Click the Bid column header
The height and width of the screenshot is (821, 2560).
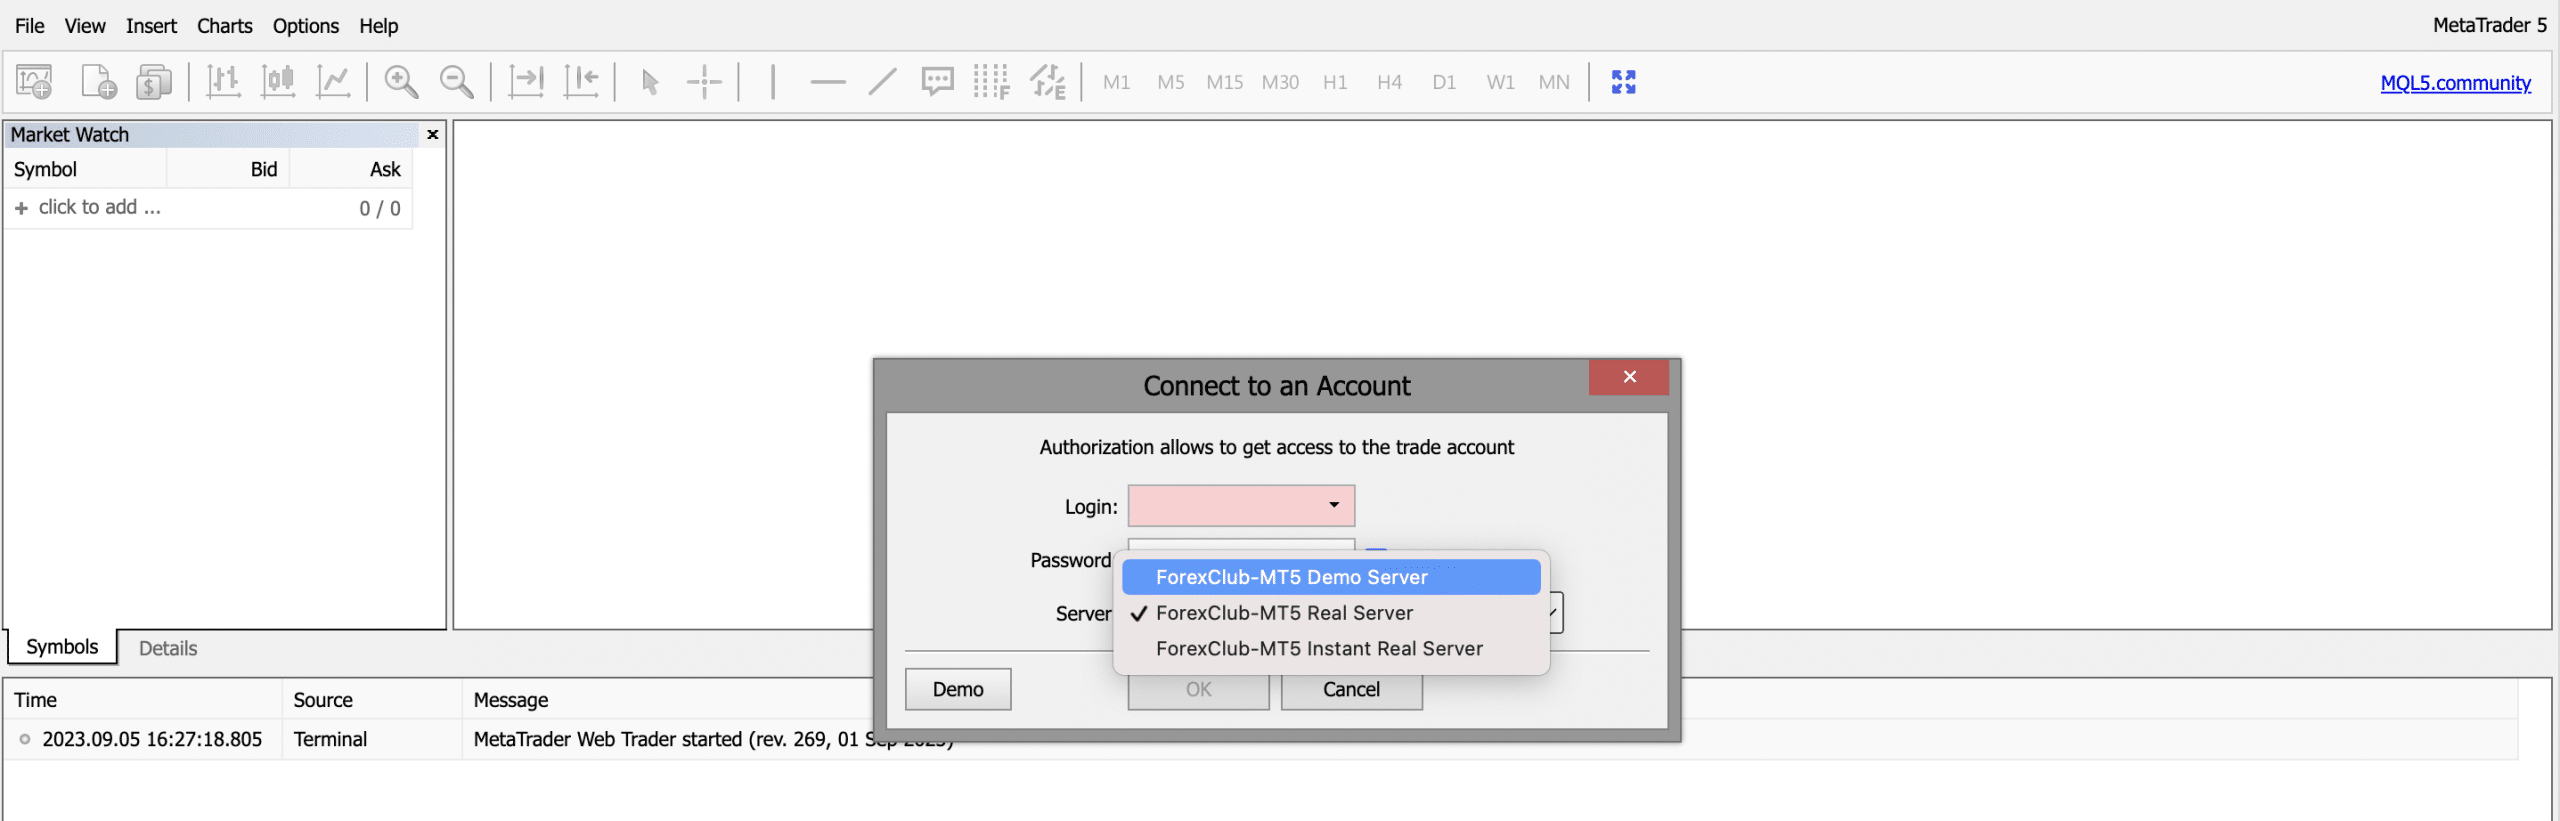coord(228,169)
